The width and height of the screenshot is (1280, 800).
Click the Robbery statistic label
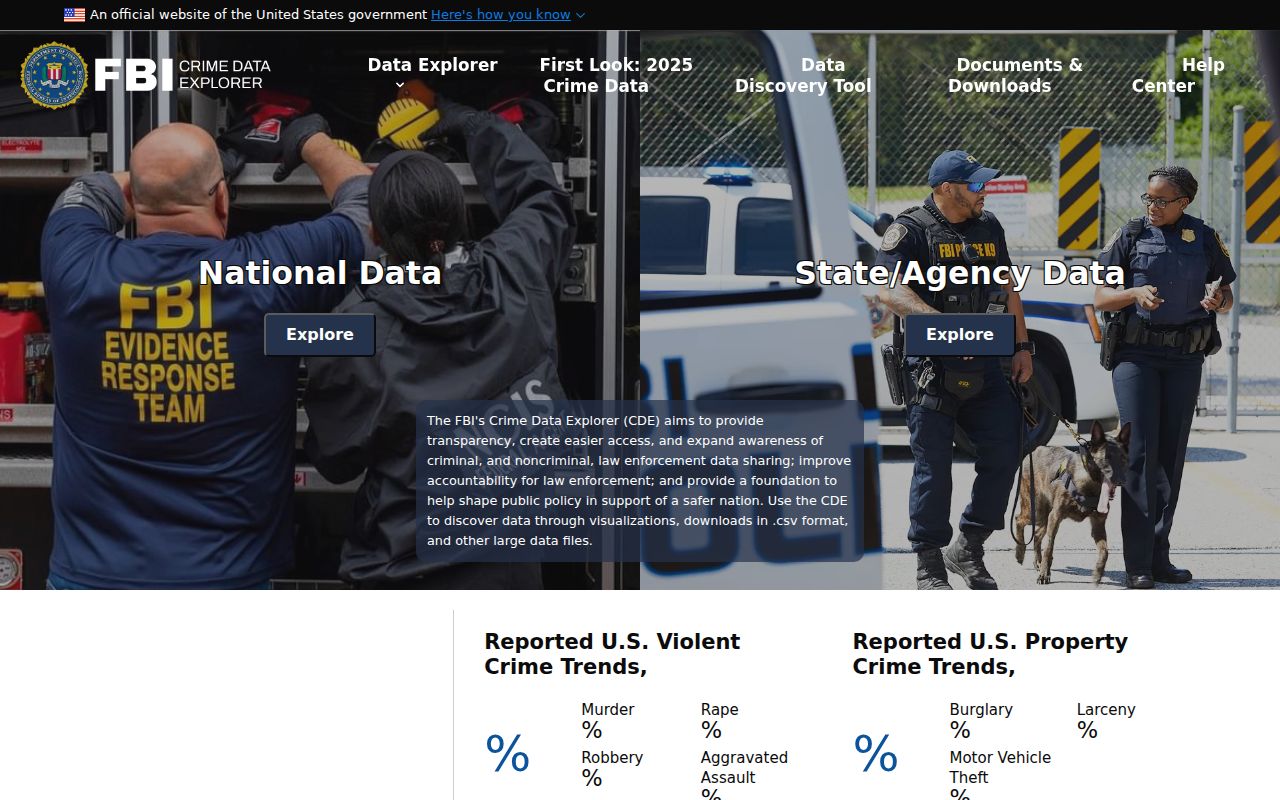612,758
